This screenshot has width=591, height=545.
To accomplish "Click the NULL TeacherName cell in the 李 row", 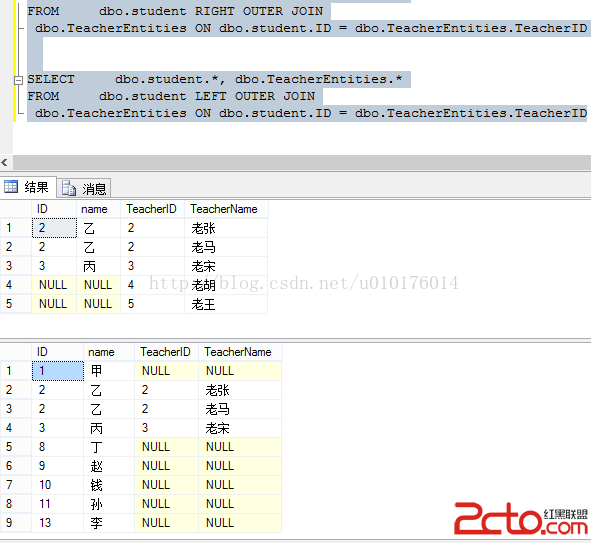I will (240, 523).
